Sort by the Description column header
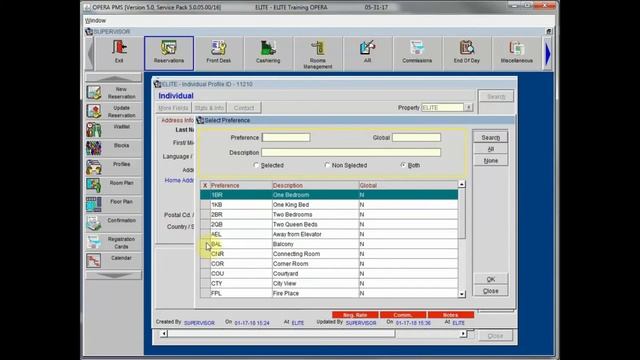 pos(315,185)
